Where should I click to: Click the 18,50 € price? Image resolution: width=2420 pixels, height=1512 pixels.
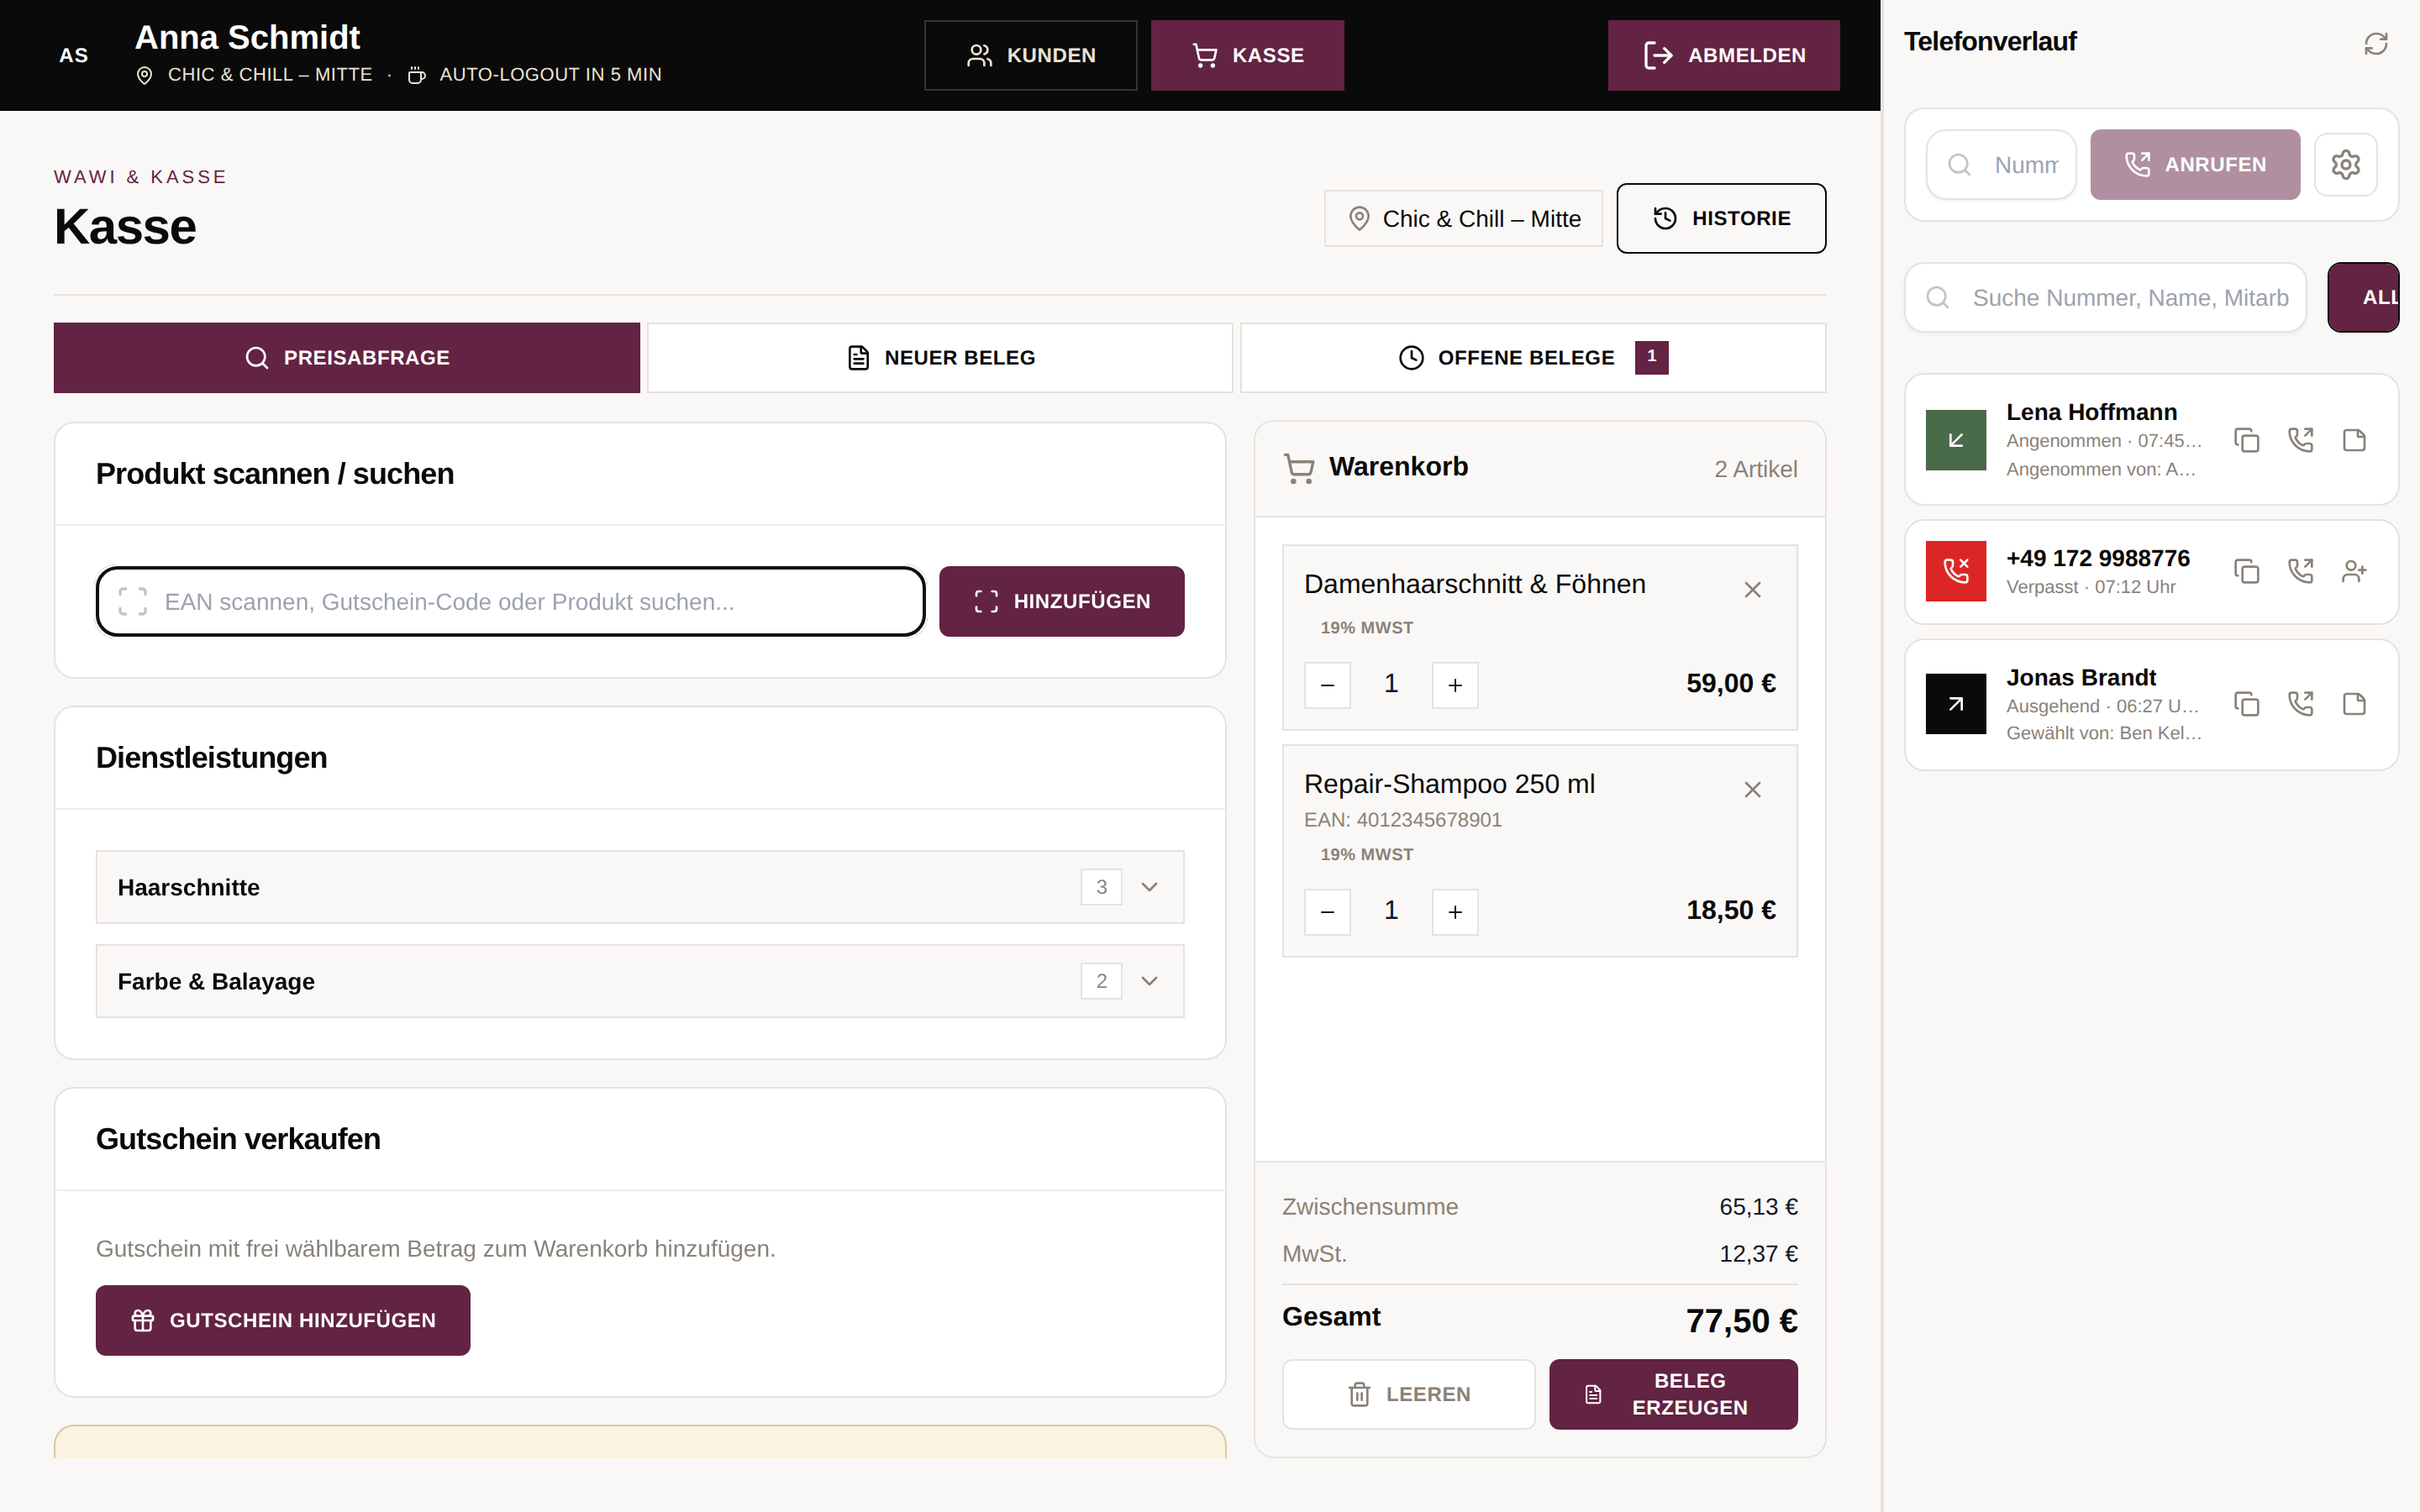click(x=1731, y=911)
